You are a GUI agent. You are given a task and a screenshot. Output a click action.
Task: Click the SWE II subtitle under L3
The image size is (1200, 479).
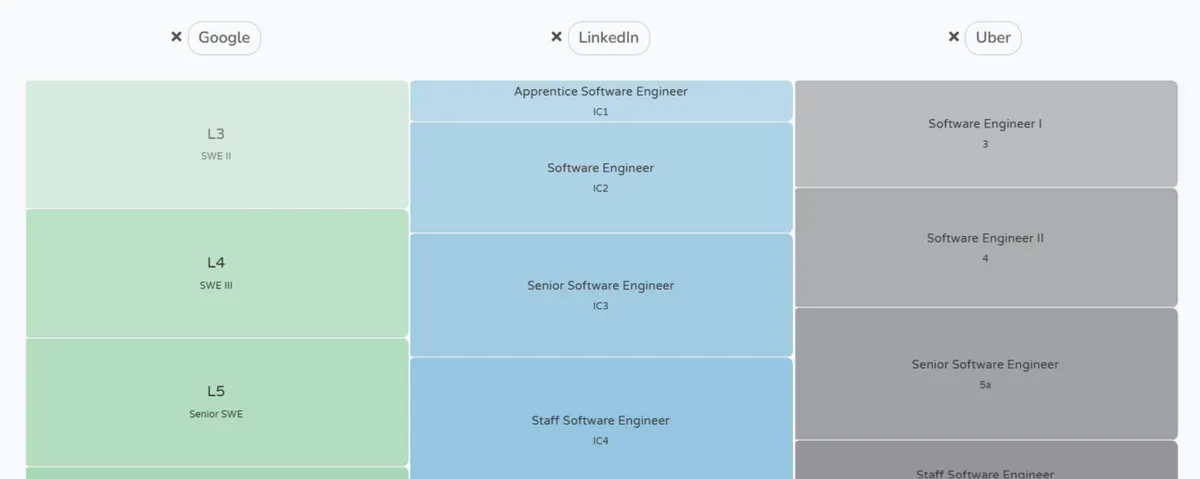coord(216,156)
